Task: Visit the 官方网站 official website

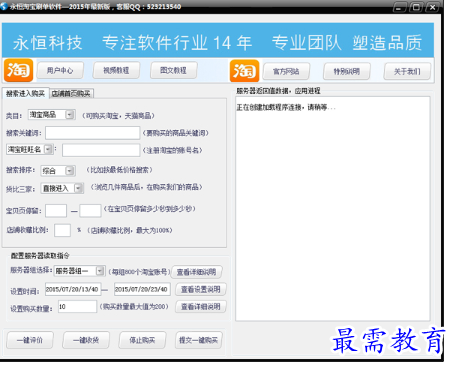Action: [286, 71]
